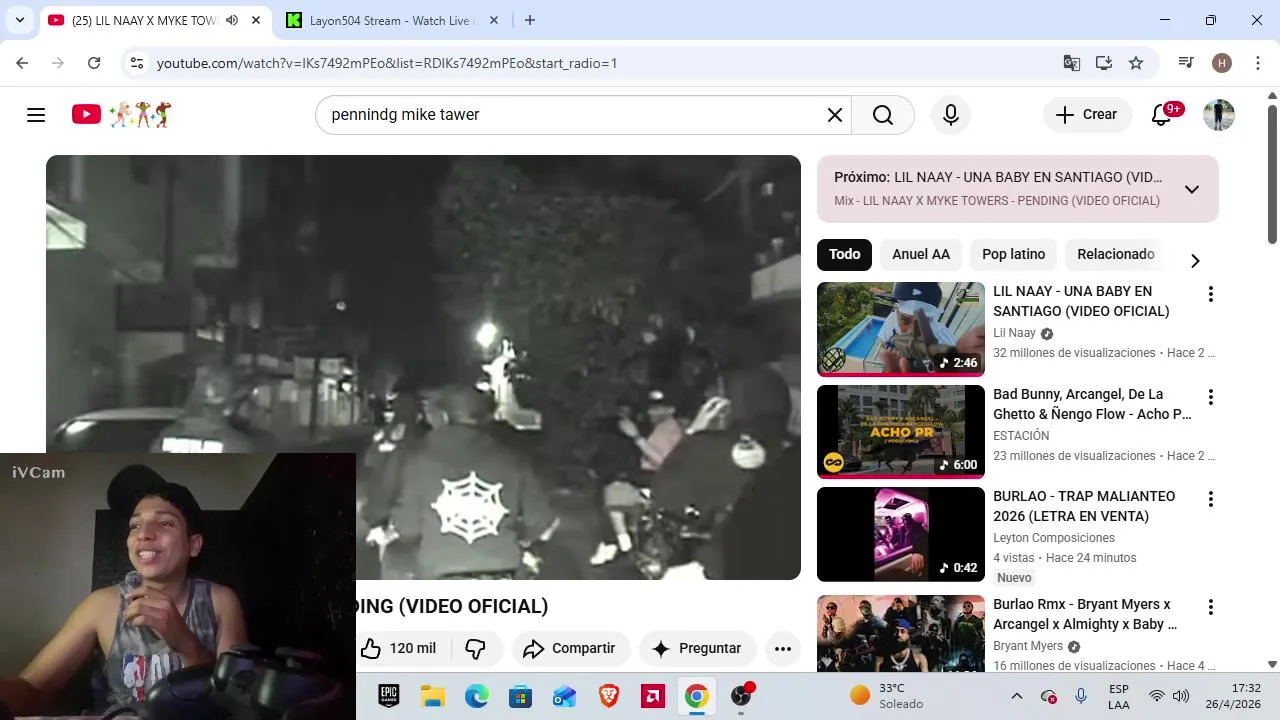Open the Bad Bunny, Arcangel Acho PR title

click(1092, 404)
